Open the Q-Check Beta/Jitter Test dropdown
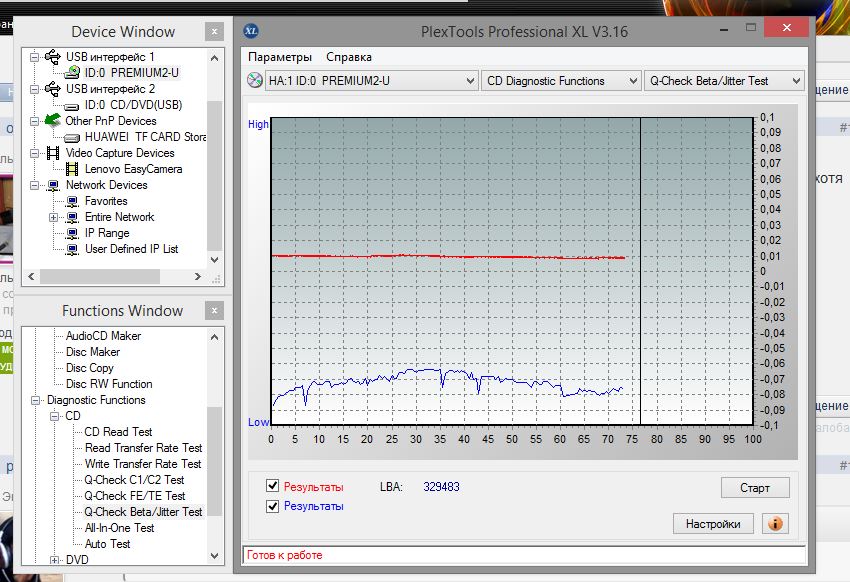This screenshot has height=582, width=850. pos(724,81)
